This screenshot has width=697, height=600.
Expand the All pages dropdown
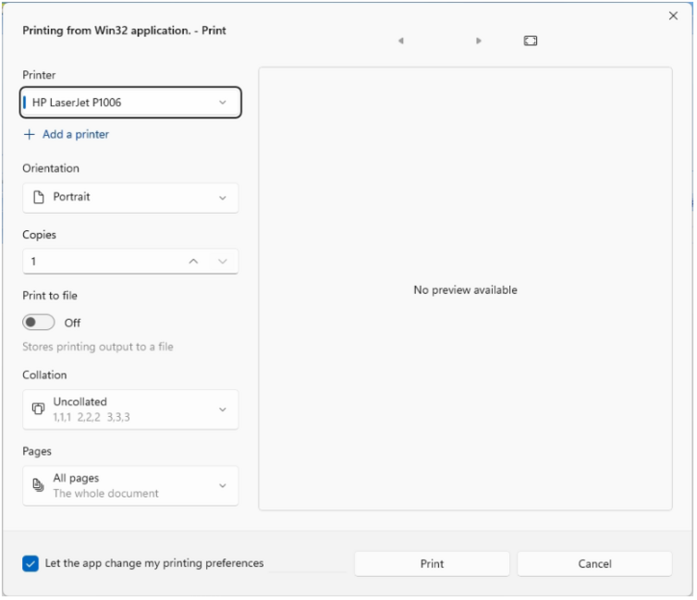tap(130, 485)
